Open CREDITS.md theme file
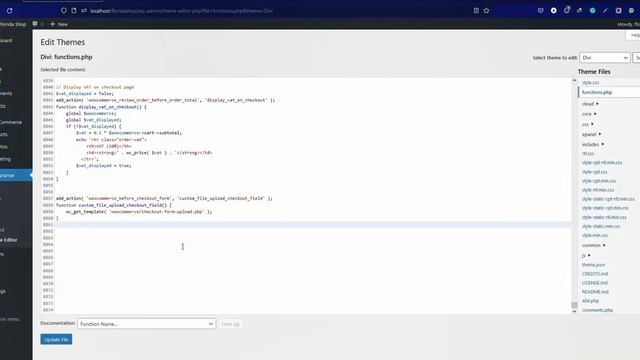Viewport: 640px width, 360px height. point(595,273)
